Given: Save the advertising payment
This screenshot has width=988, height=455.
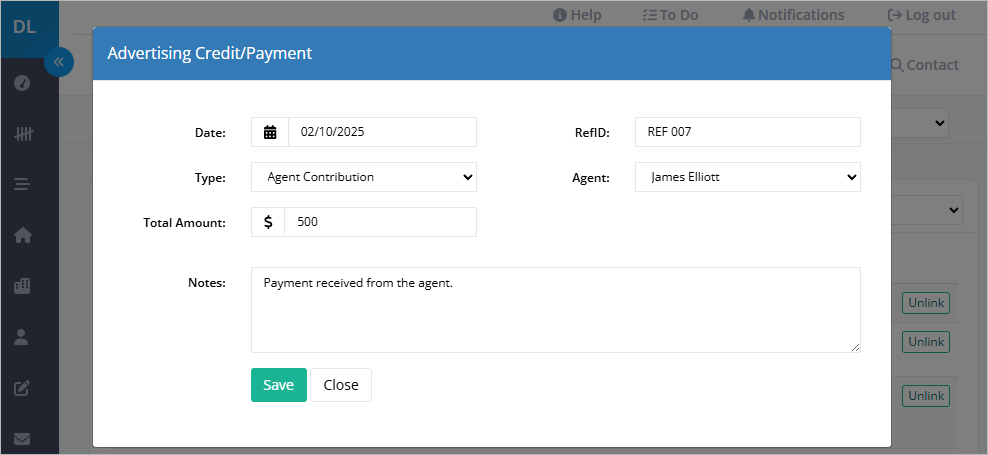Looking at the screenshot, I should coord(279,385).
